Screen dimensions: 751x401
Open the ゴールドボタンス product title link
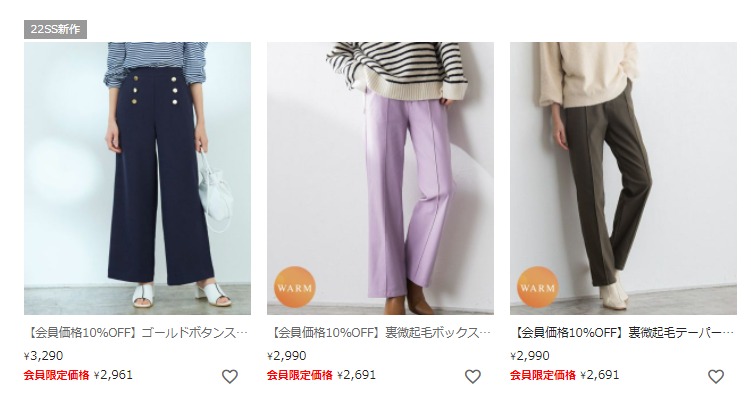click(137, 332)
